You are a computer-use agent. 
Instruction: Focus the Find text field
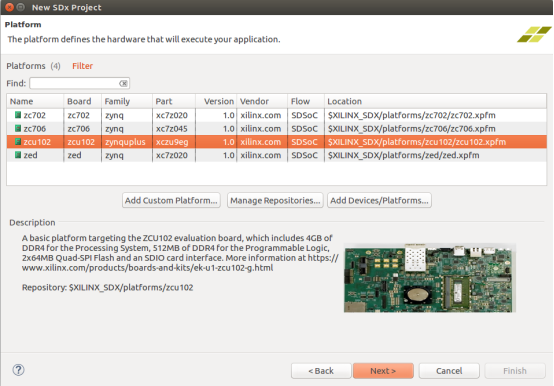pyautogui.click(x=80, y=83)
